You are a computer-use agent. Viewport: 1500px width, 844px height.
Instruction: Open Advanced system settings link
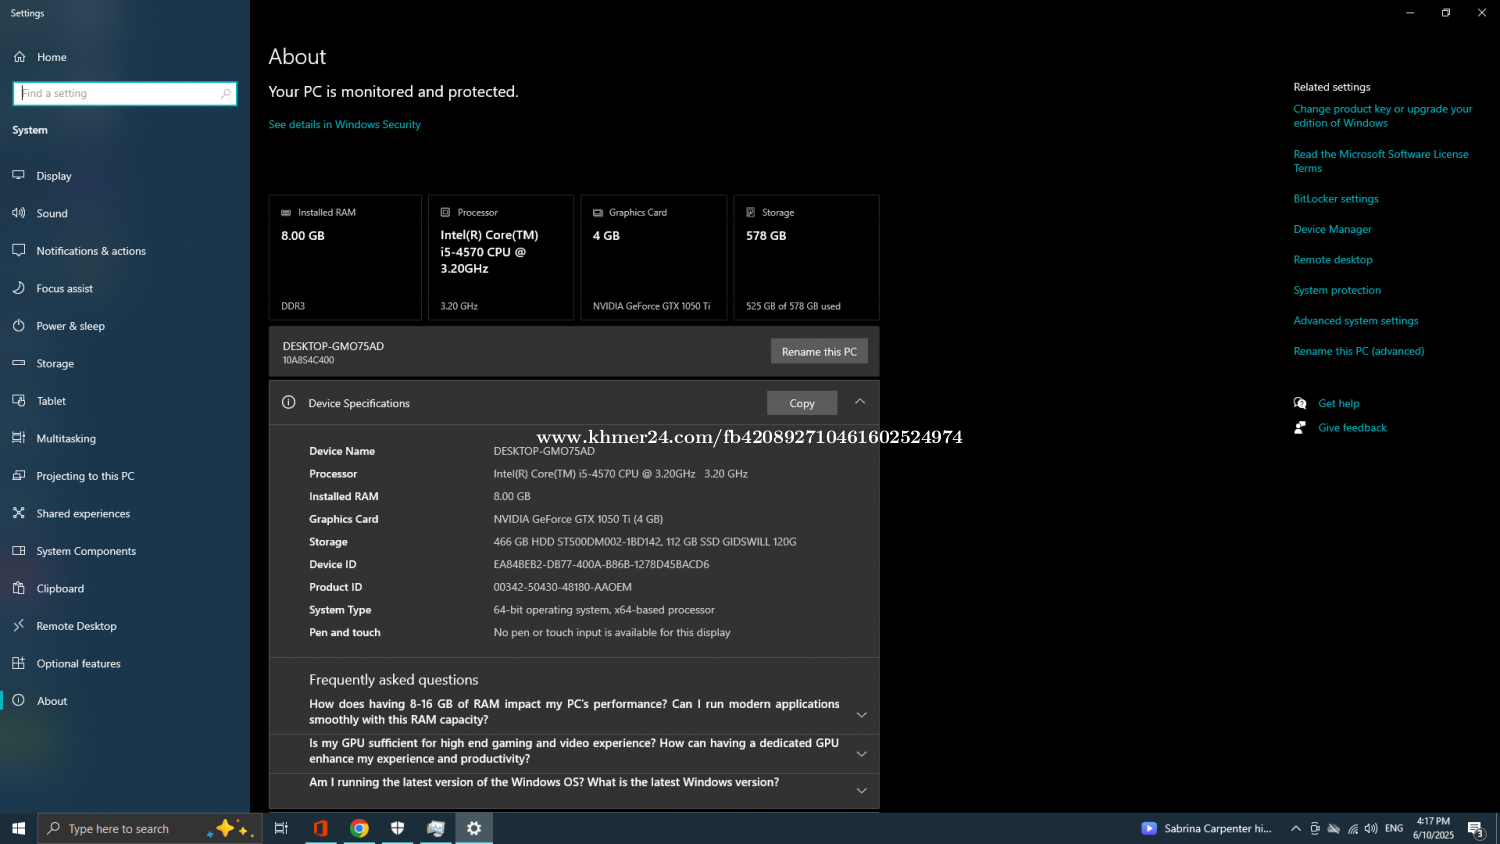(1356, 321)
